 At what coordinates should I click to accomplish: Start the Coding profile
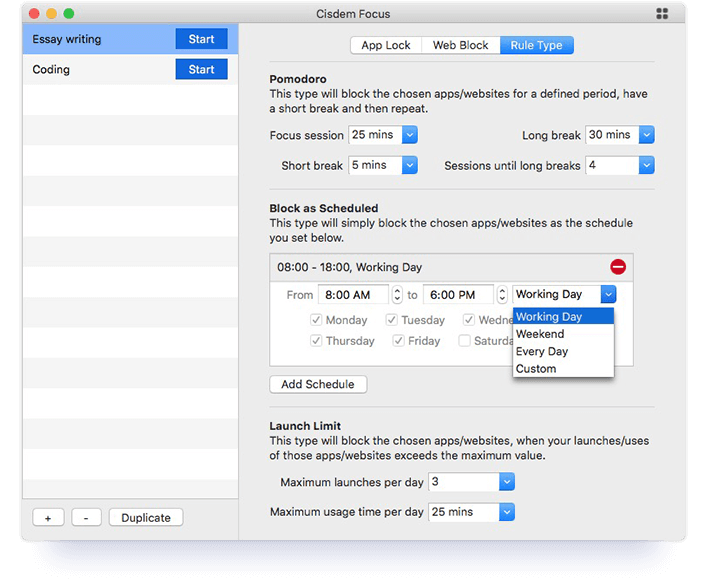[x=201, y=69]
